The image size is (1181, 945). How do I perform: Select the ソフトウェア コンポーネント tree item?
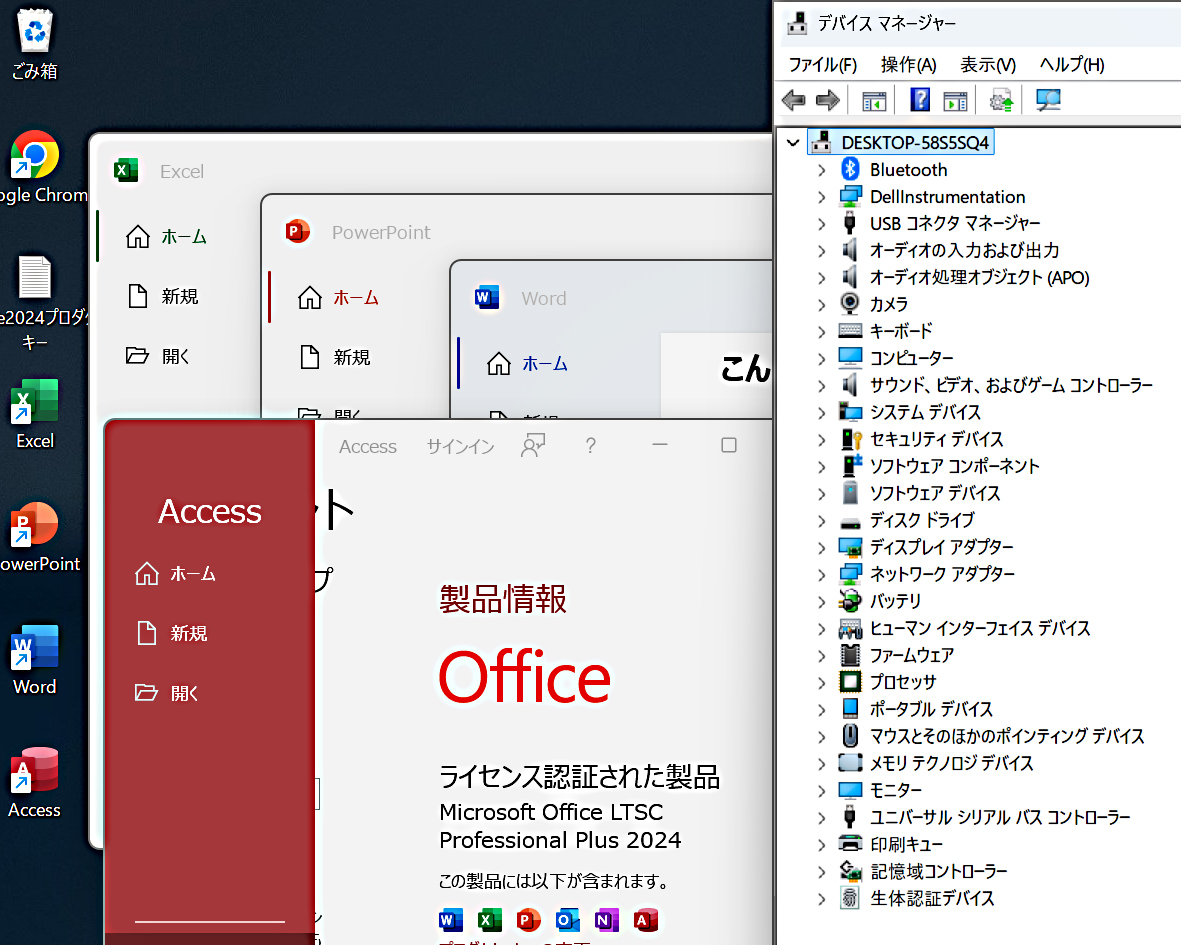pos(938,466)
